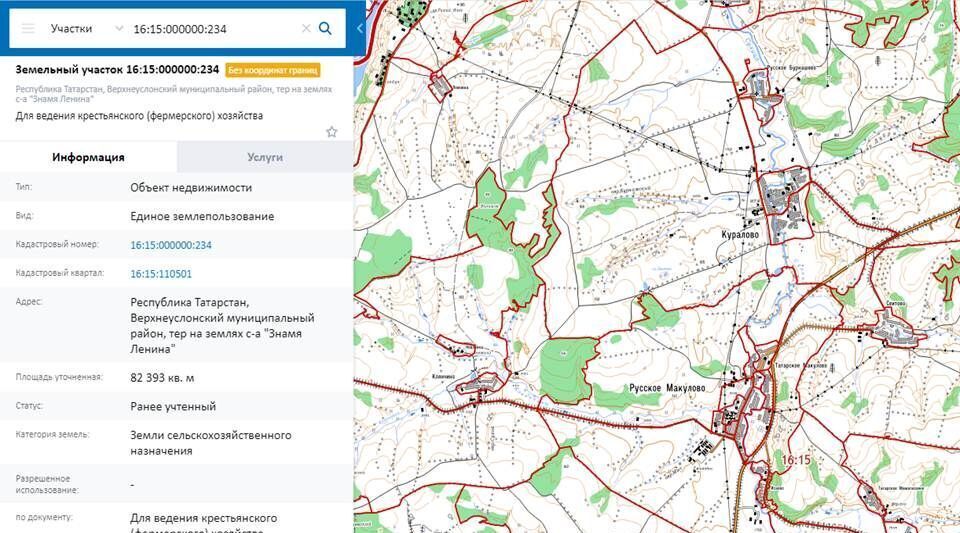Click the Татарское Макулово map label
960x533 pixels.
[801, 365]
